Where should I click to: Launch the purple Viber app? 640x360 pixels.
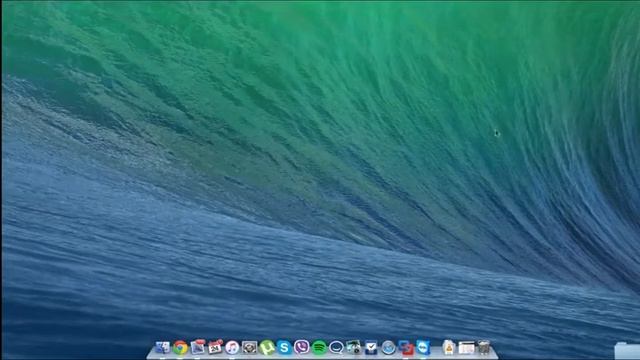[302, 347]
